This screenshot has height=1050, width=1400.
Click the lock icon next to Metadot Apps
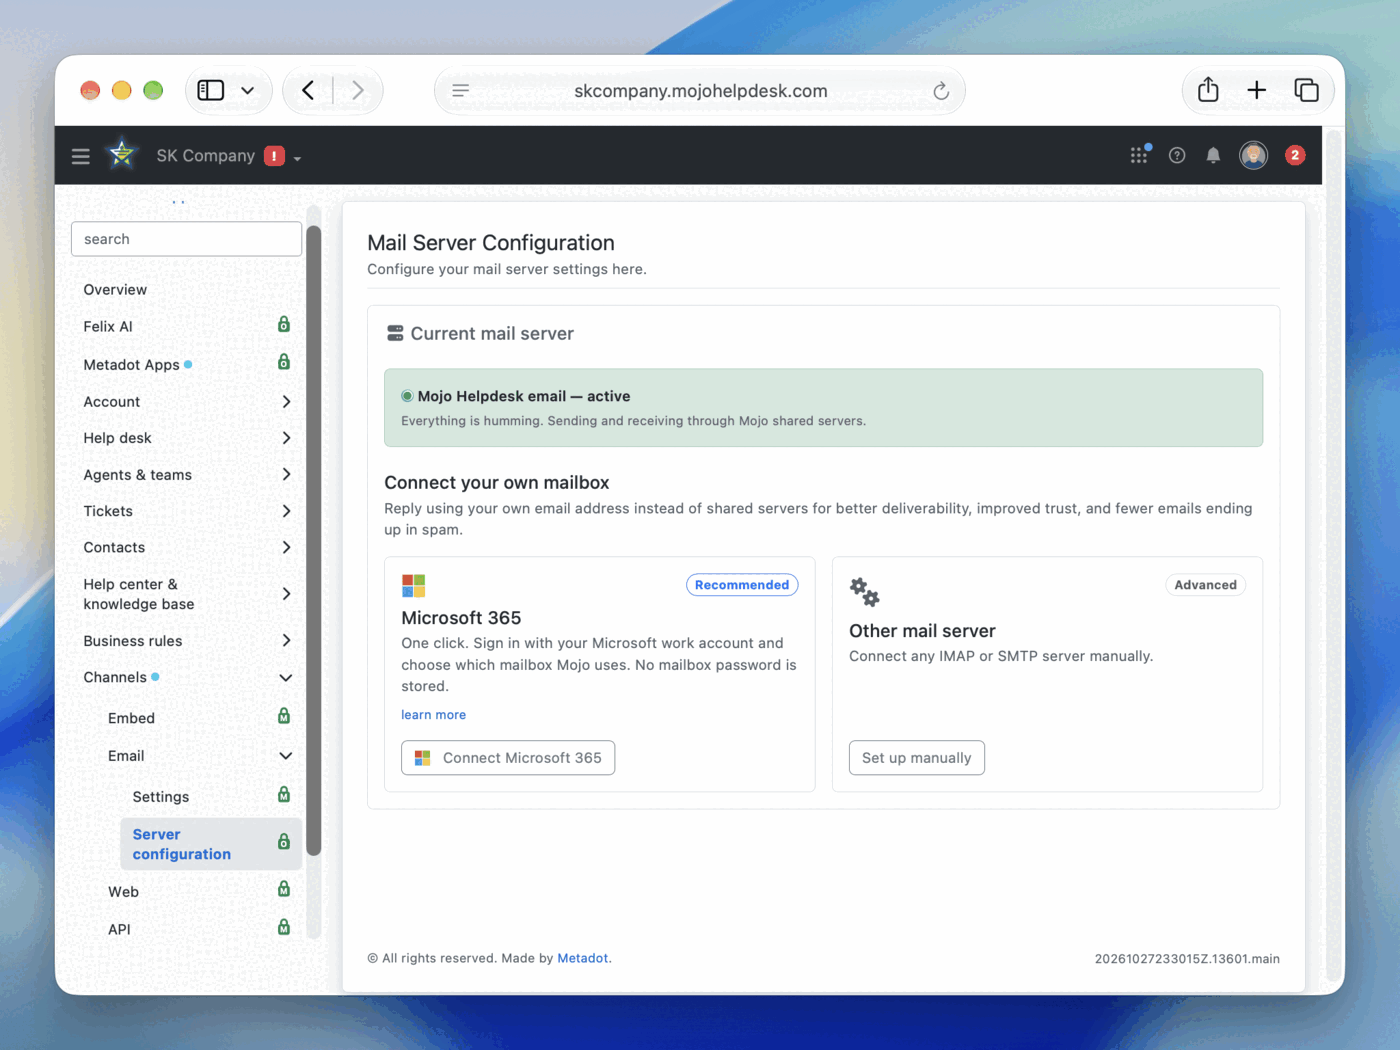coord(284,362)
